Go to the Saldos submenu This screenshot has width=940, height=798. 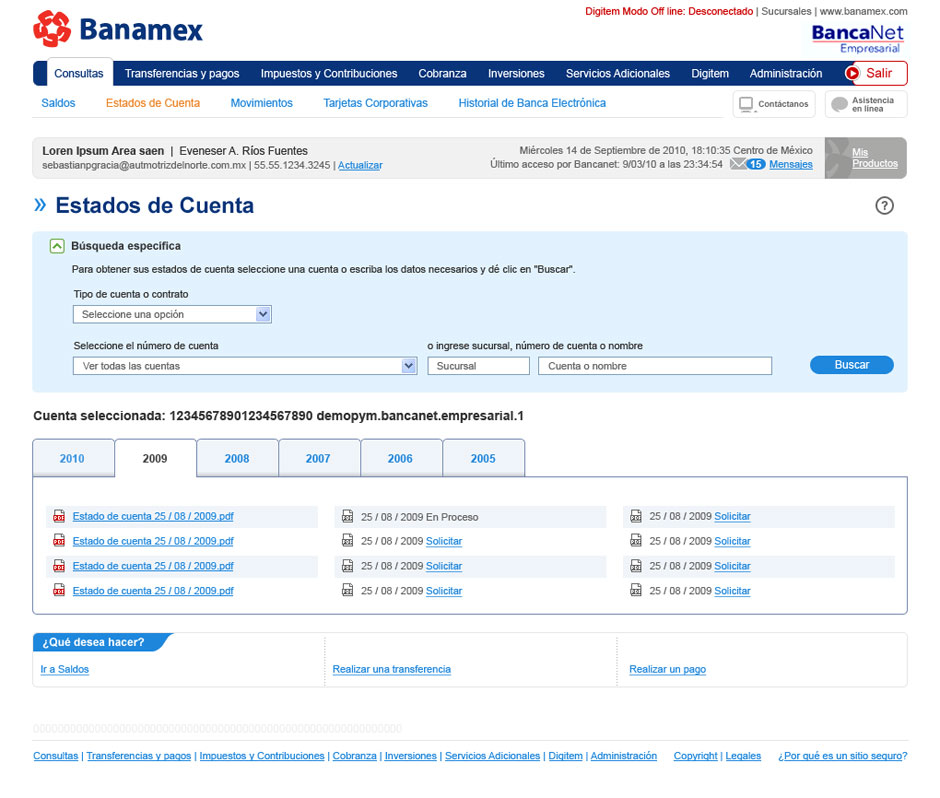(58, 103)
